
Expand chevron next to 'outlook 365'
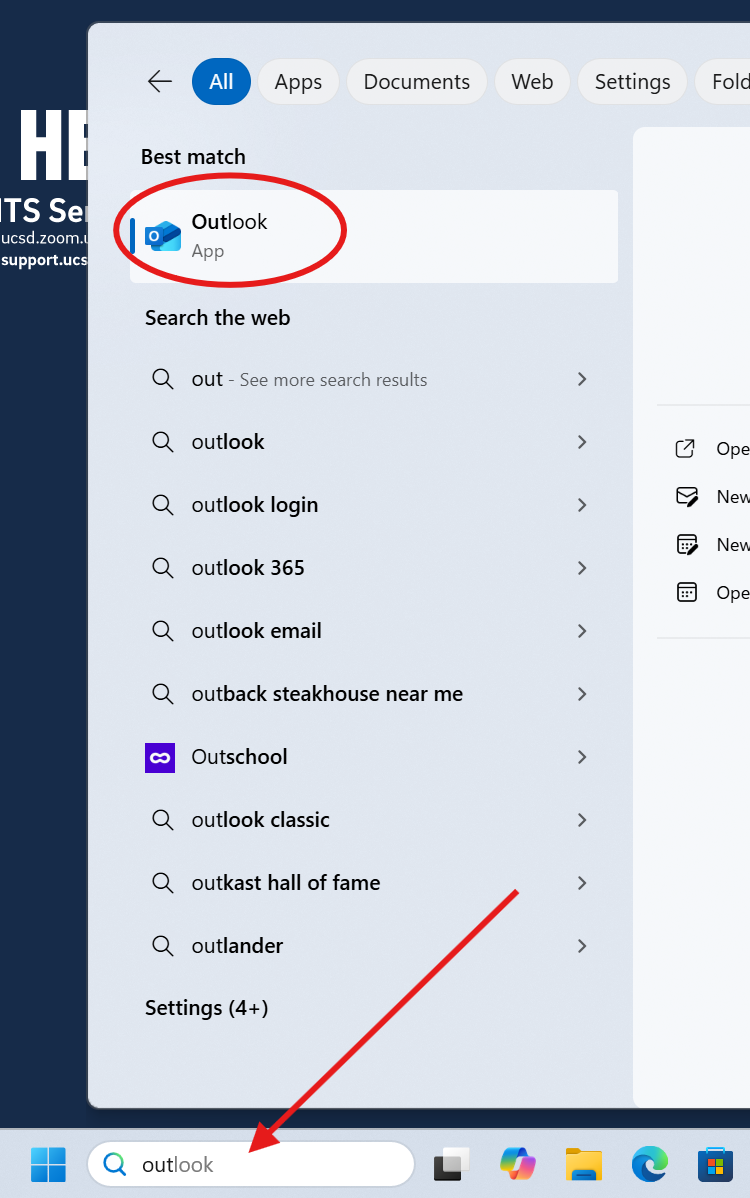pyautogui.click(x=582, y=568)
